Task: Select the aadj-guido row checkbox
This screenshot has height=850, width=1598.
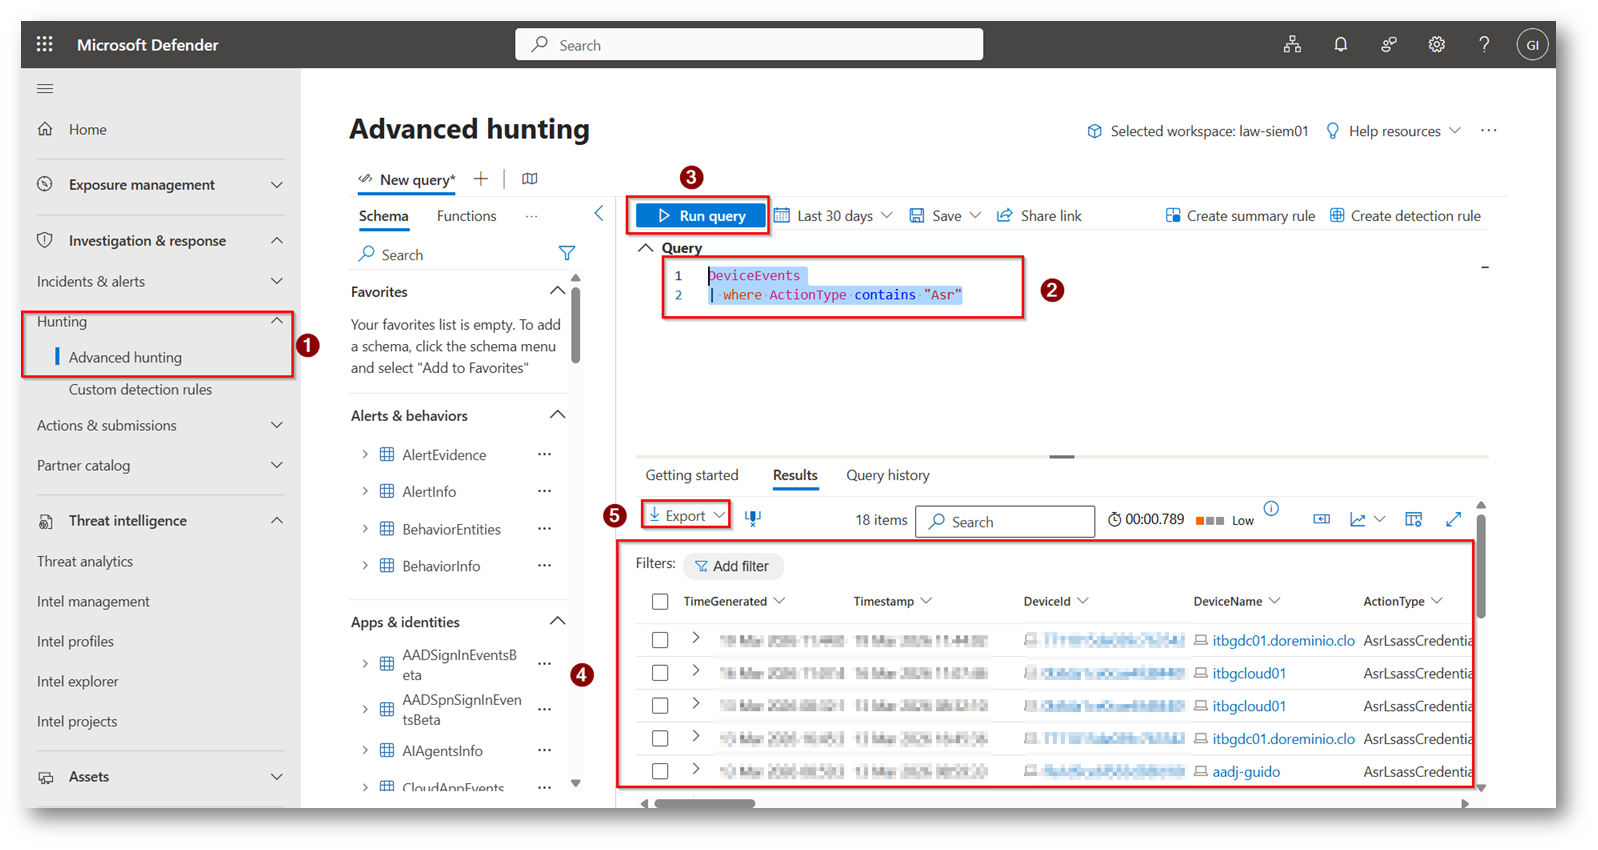Action: [x=660, y=771]
